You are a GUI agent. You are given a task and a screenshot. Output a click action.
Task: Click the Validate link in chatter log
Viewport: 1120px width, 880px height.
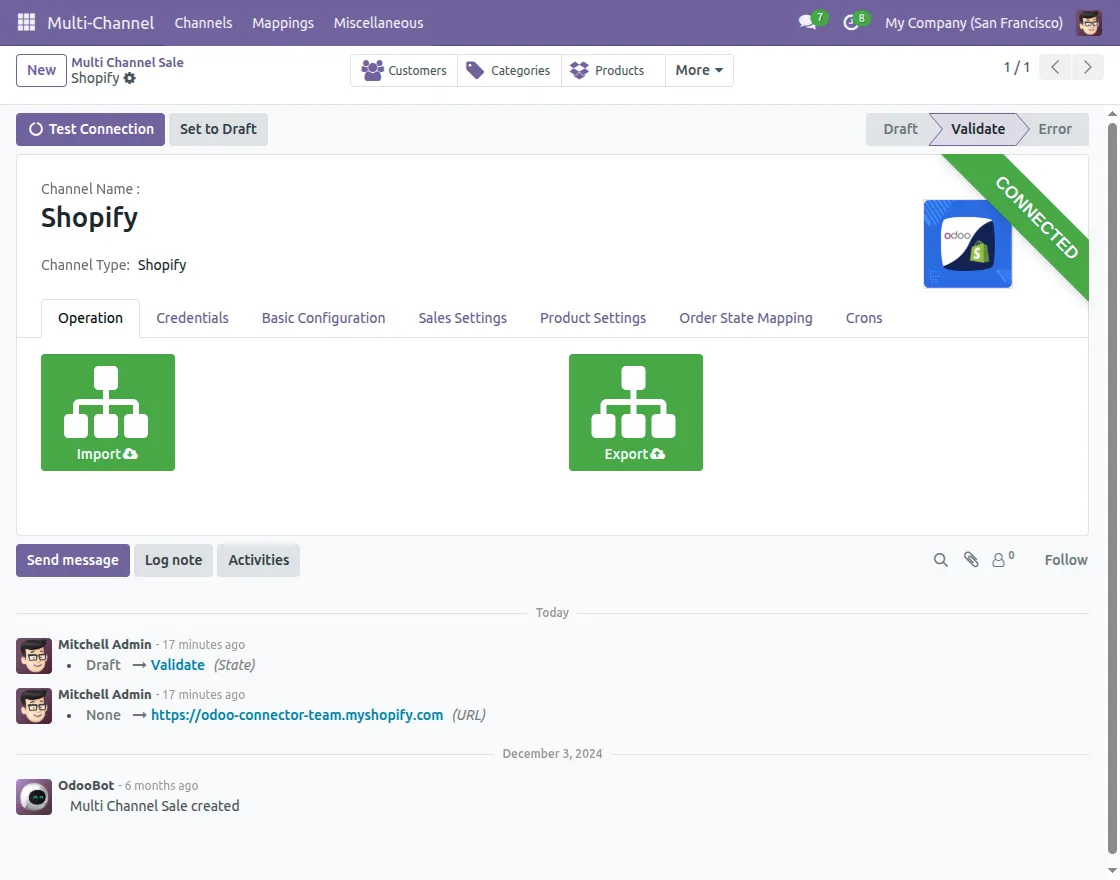click(178, 665)
